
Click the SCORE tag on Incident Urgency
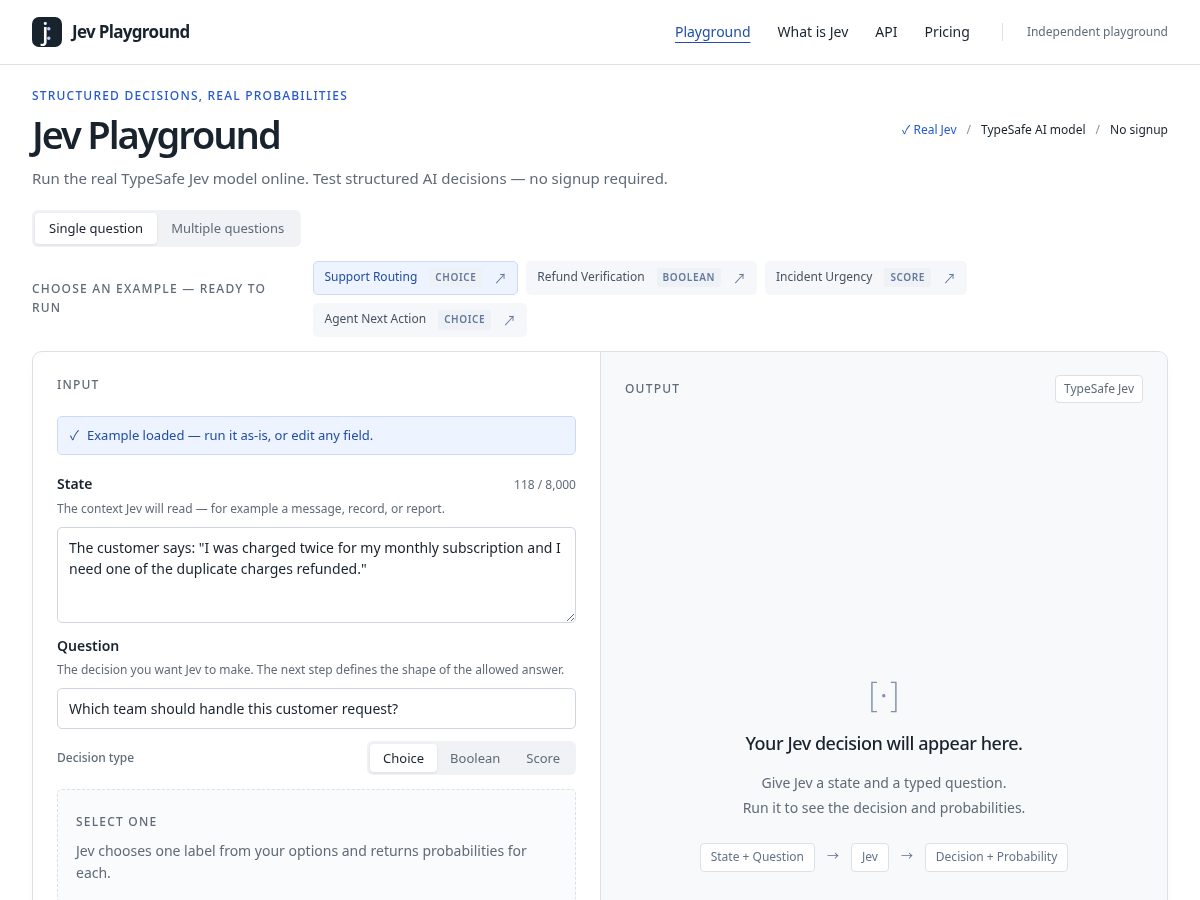tap(908, 278)
